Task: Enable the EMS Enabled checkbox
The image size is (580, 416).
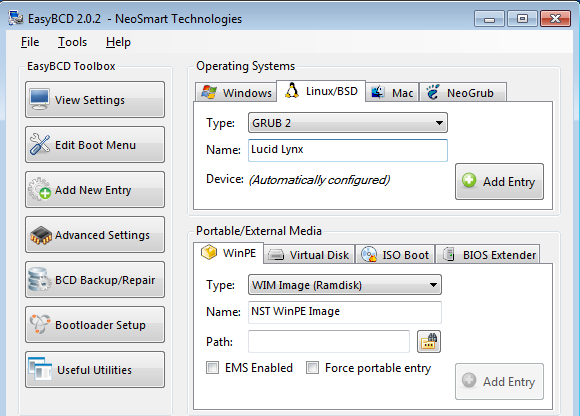Action: 212,368
